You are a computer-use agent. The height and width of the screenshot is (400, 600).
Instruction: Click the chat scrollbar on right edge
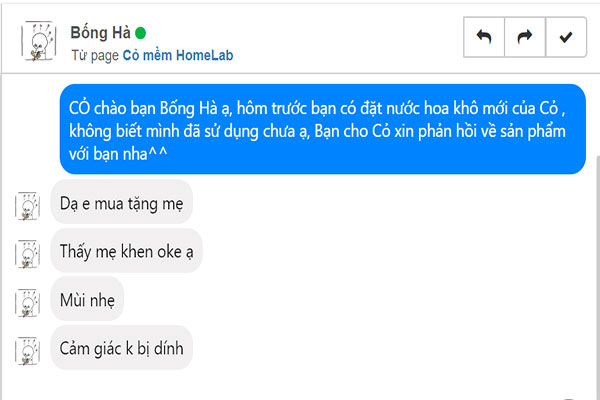(598, 276)
